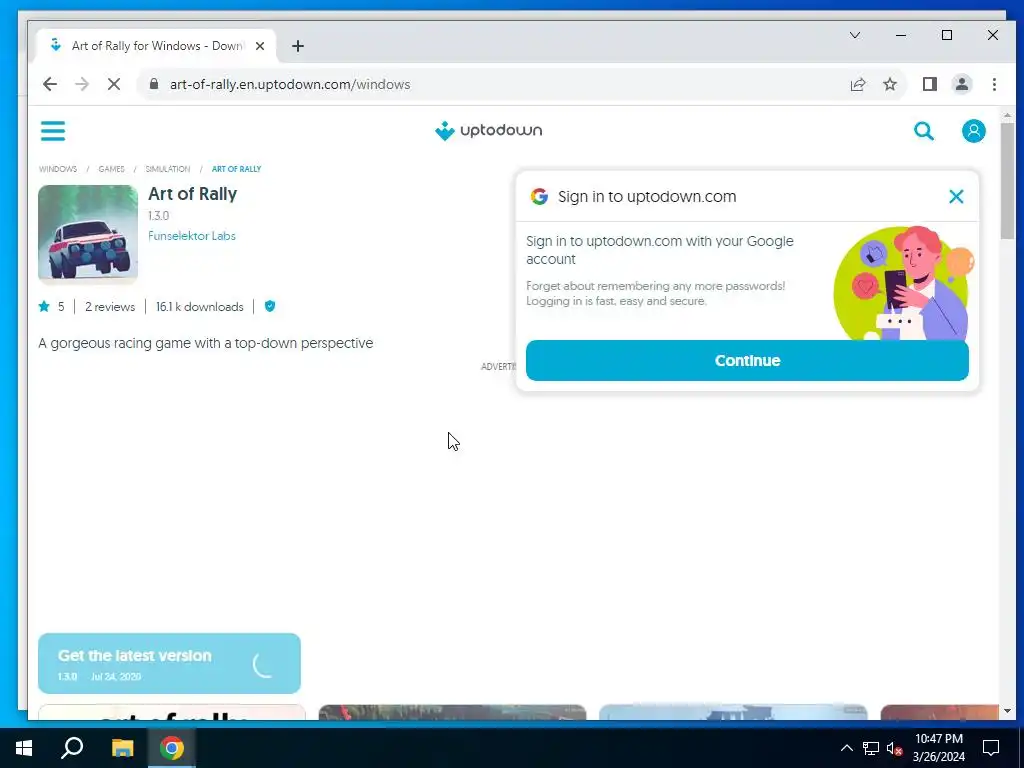
Task: Click the Google logo in sign-in popup
Action: [x=539, y=197]
